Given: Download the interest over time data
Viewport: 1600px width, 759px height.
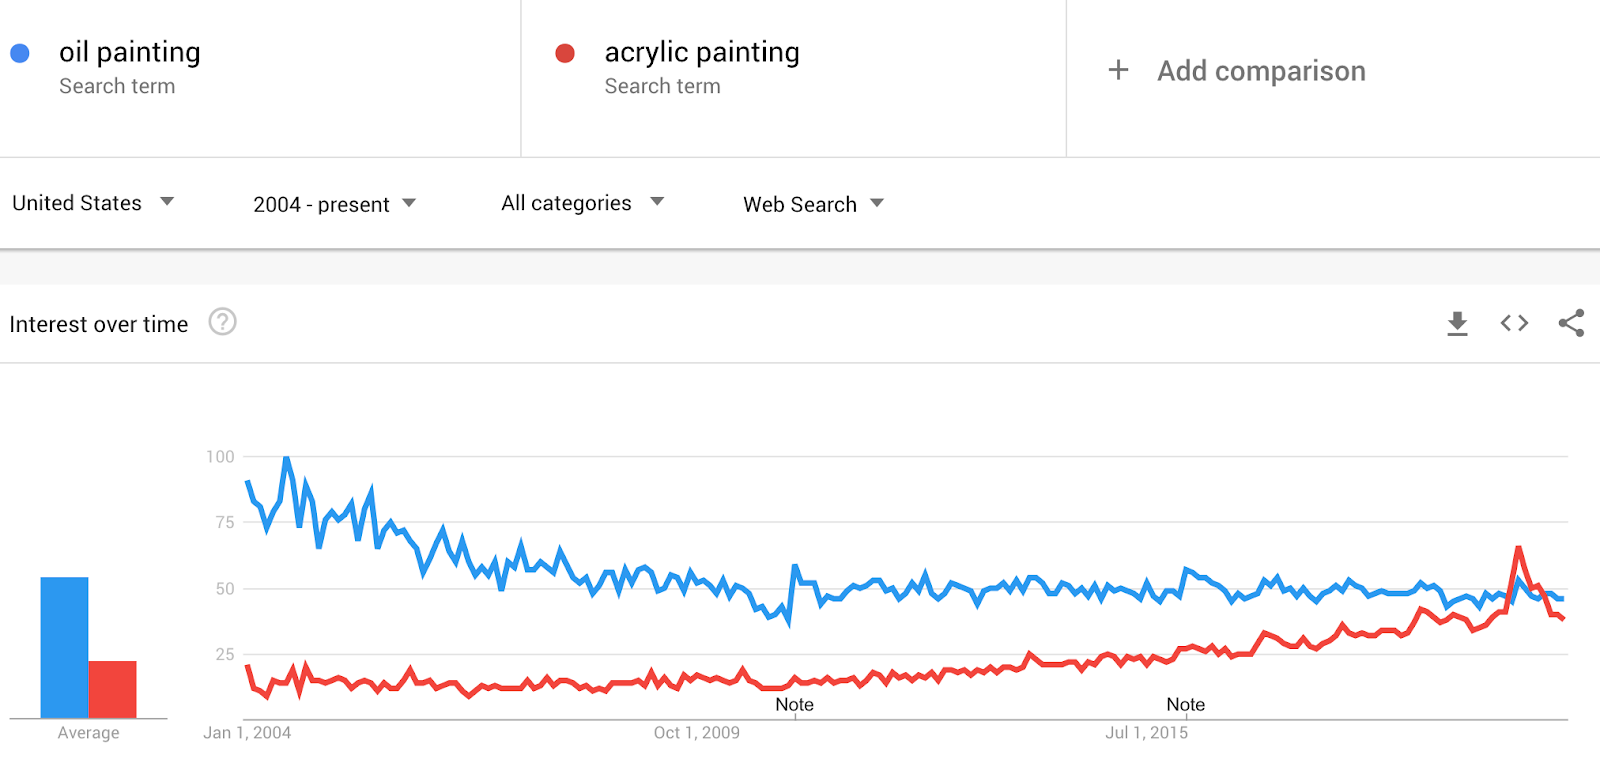Looking at the screenshot, I should 1457,323.
